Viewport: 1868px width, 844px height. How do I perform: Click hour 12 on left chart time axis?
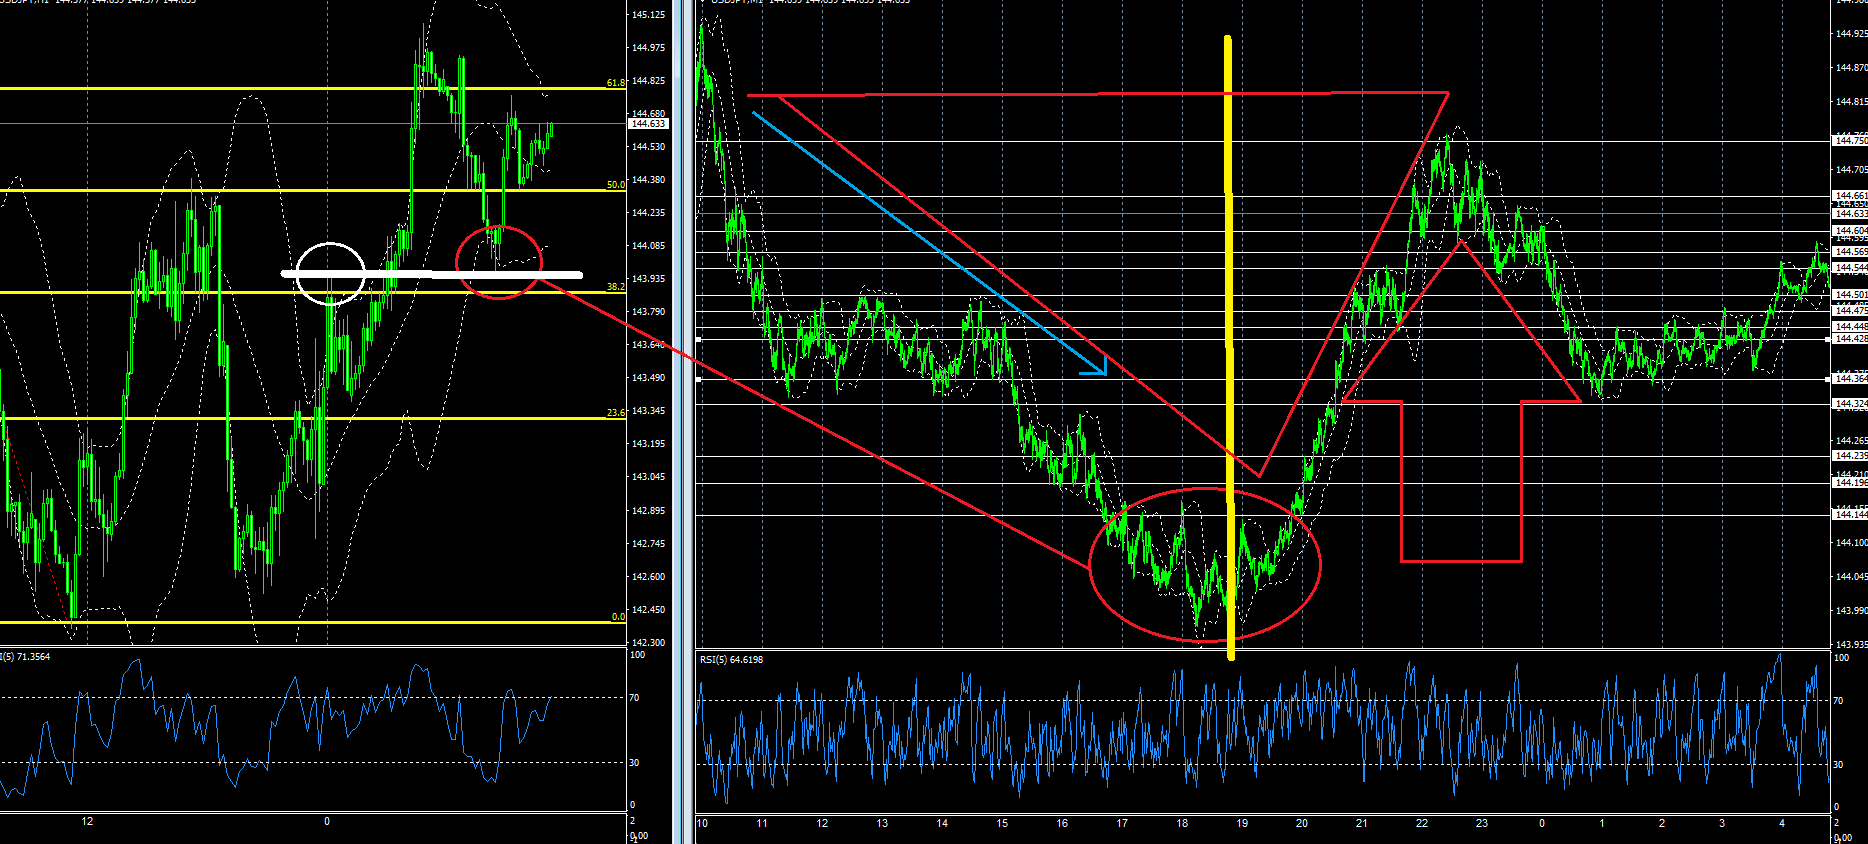(88, 822)
